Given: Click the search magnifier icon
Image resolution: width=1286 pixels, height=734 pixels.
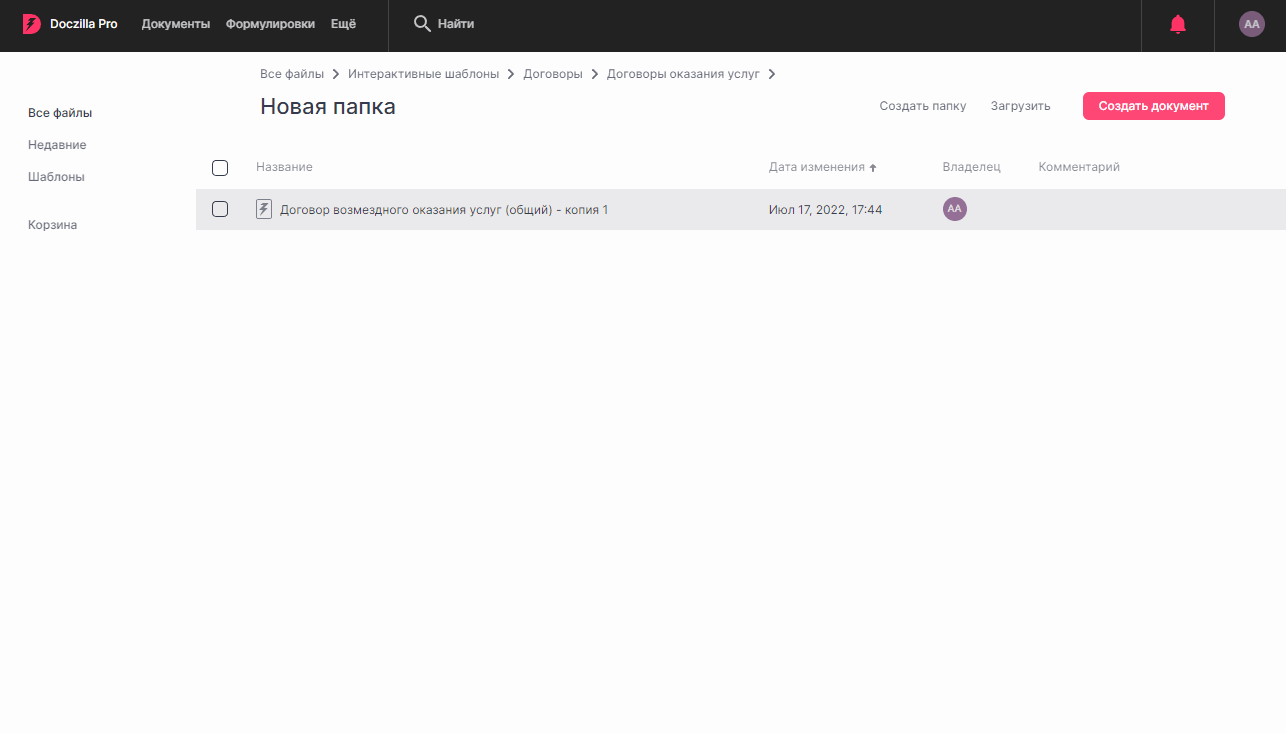Looking at the screenshot, I should coord(422,24).
